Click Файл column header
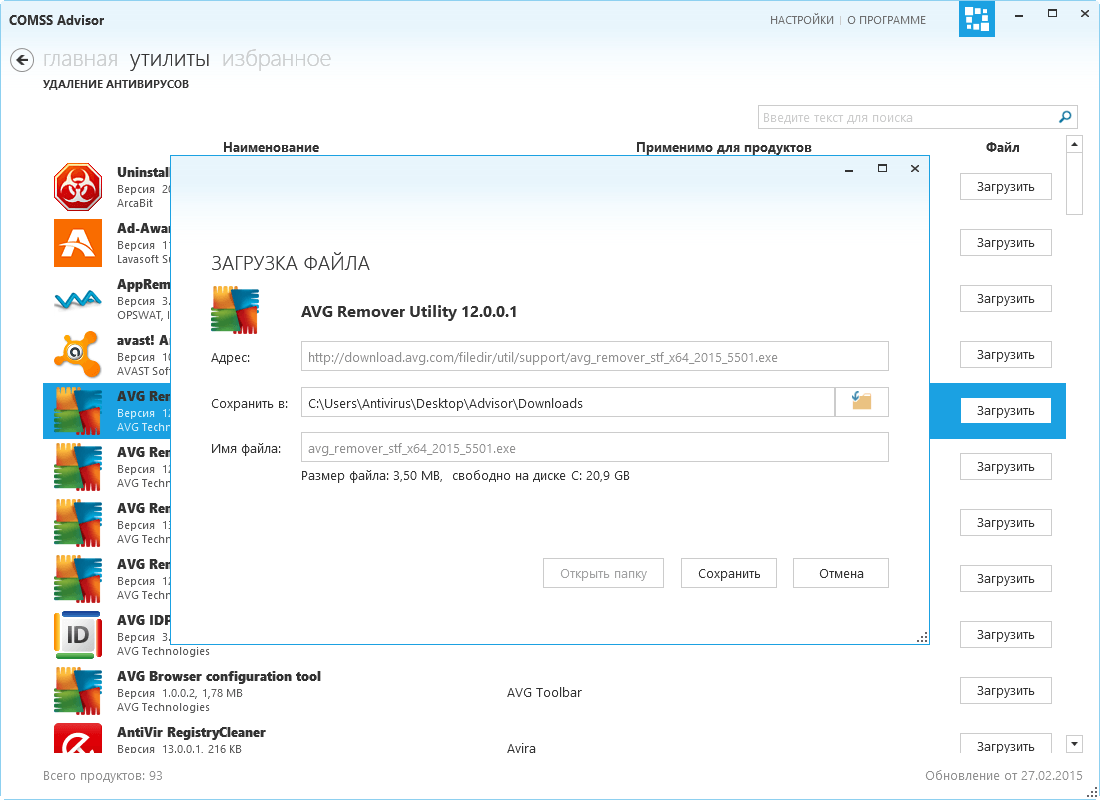The image size is (1100, 800). click(x=1002, y=147)
